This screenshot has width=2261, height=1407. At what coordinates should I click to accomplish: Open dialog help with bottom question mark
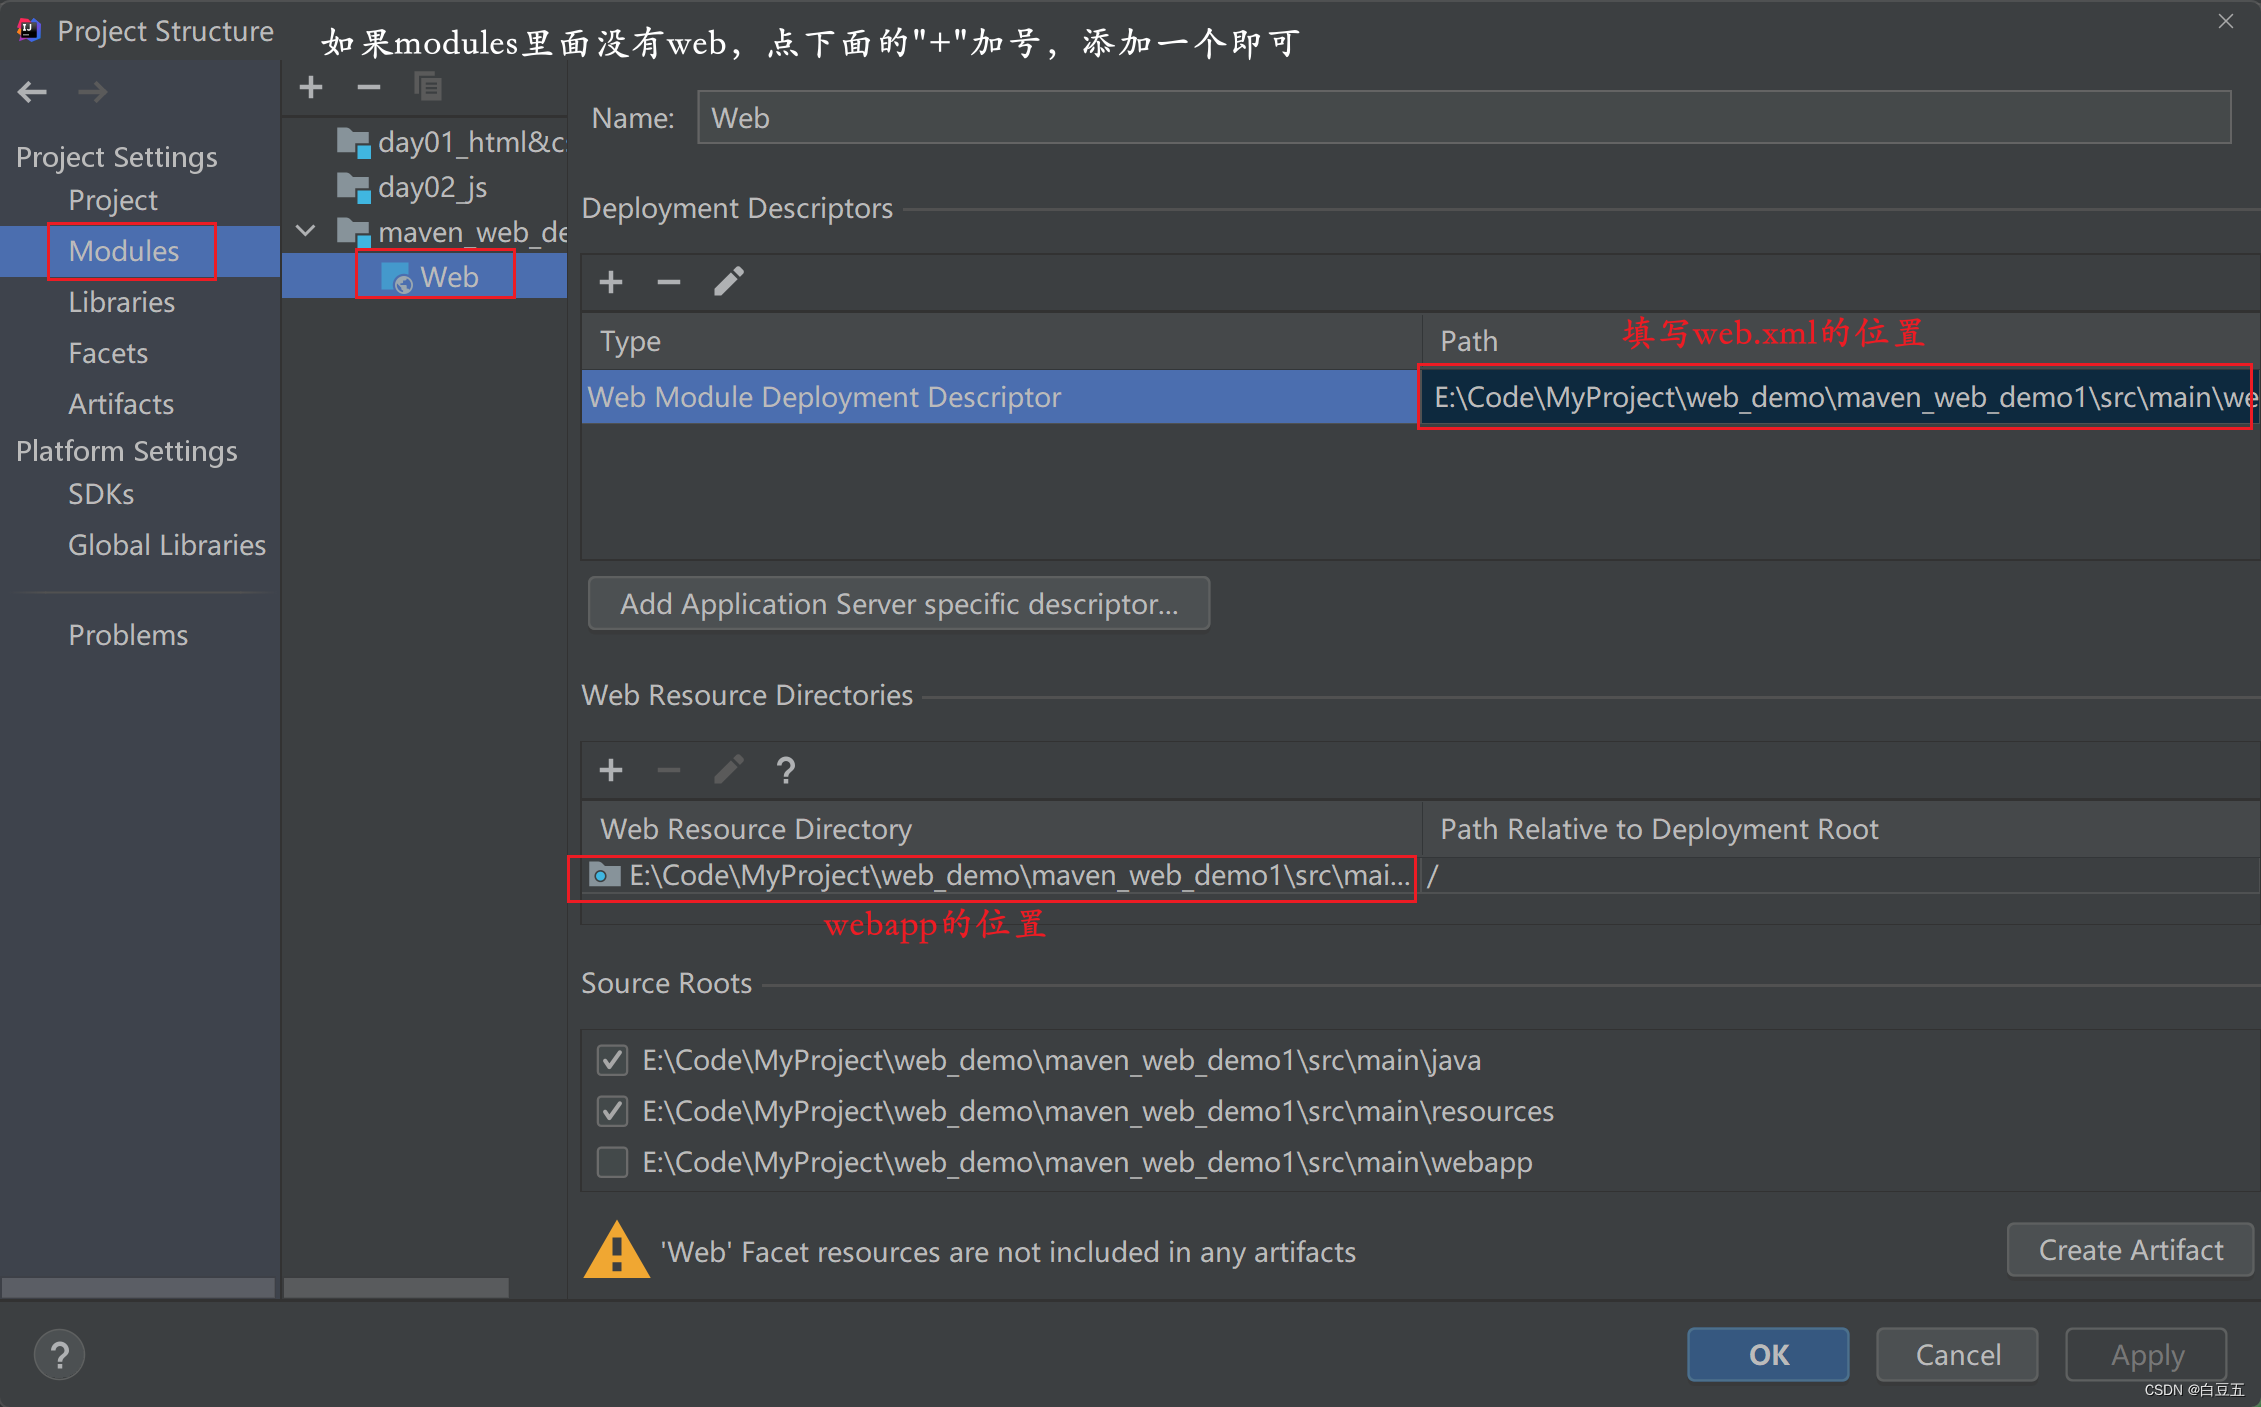(x=59, y=1355)
